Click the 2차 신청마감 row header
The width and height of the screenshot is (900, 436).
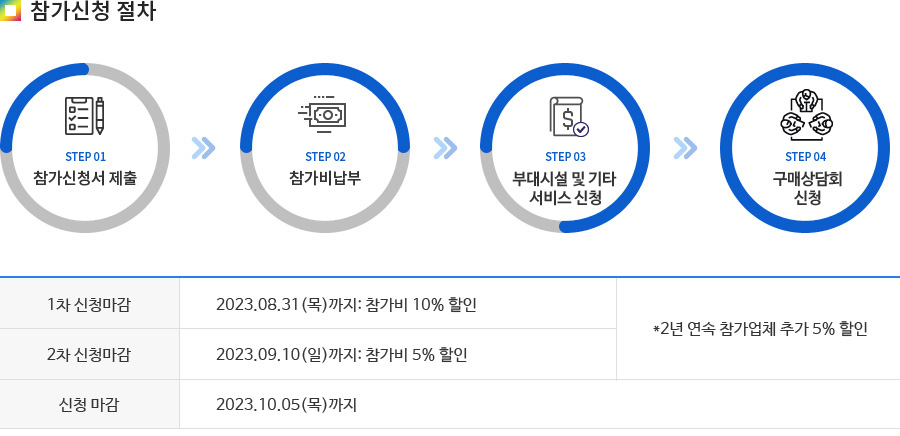click(x=90, y=355)
